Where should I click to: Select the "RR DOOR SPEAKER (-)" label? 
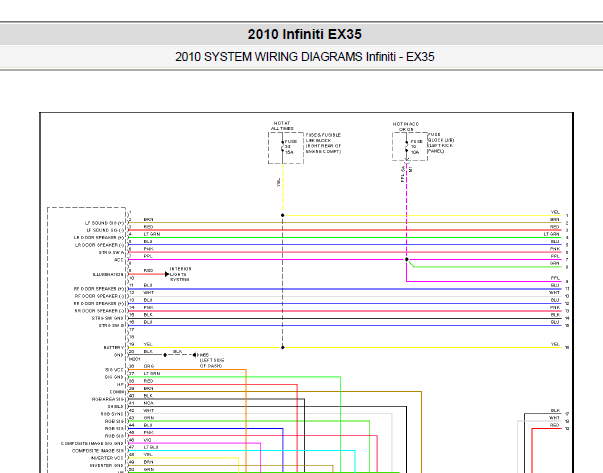click(99, 311)
